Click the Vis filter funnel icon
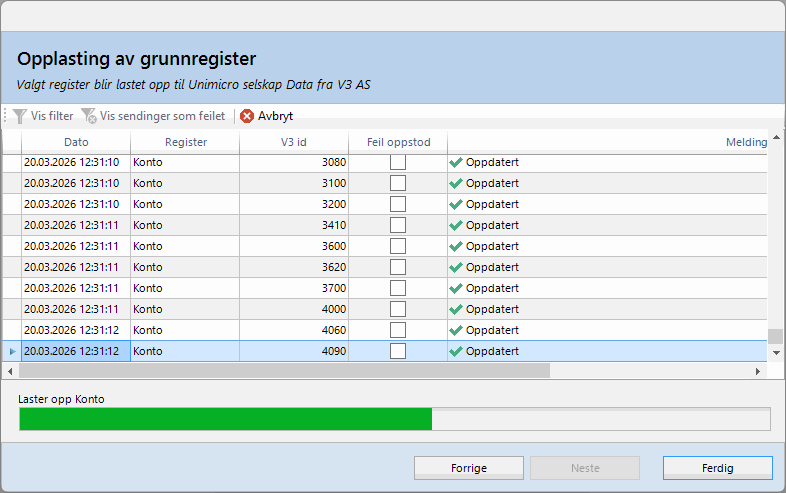 (x=20, y=116)
